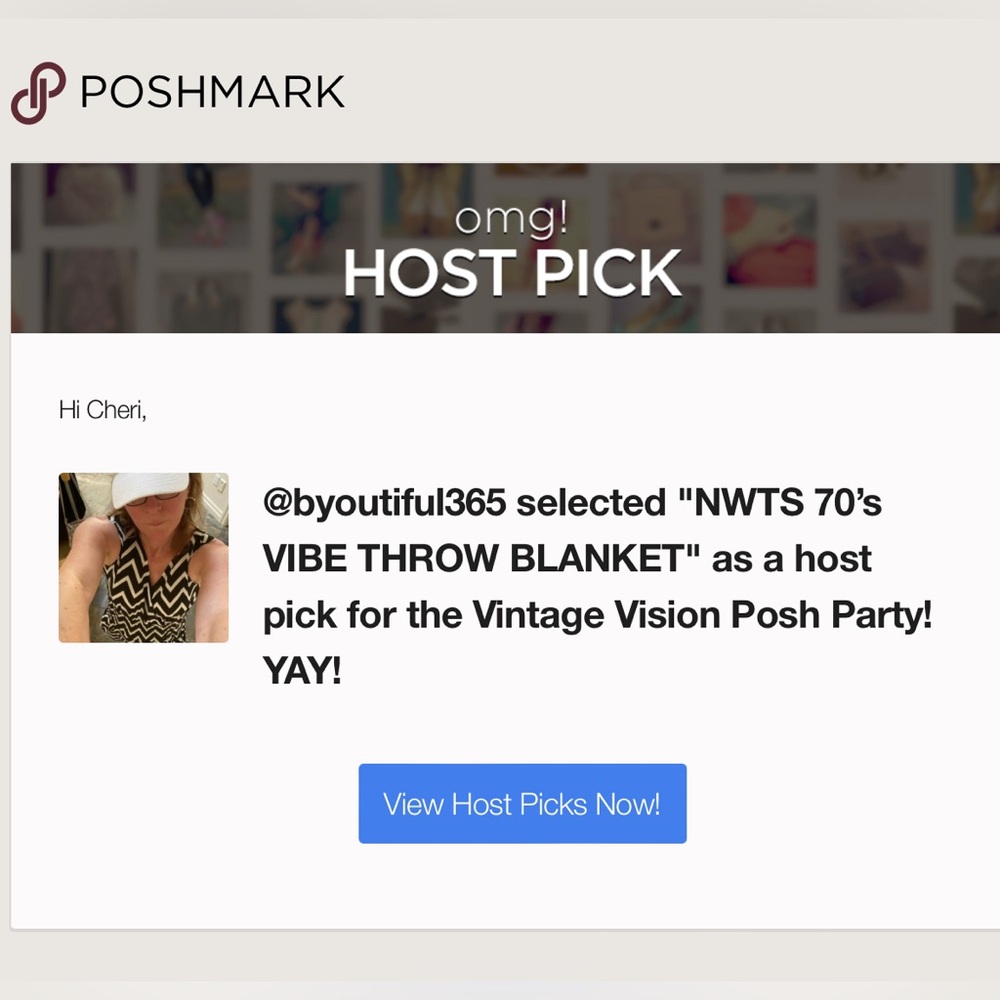Screen dimensions: 1000x1000
Task: Click the Poshmark P logo icon
Action: pyautogui.click(x=38, y=92)
